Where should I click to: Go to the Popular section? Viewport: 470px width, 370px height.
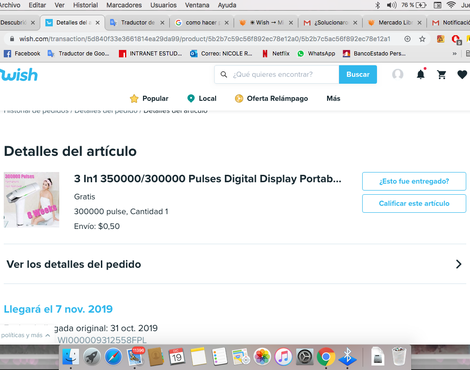click(149, 99)
